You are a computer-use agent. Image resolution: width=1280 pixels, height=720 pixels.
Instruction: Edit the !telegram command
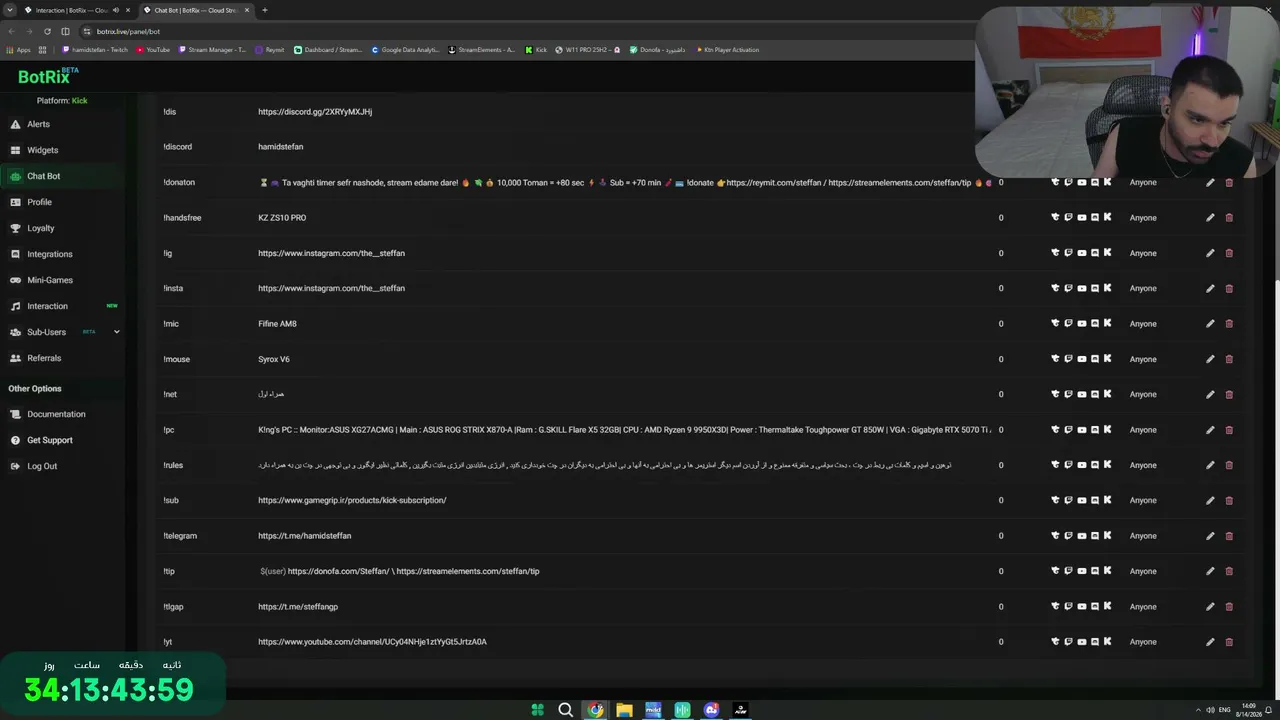tap(1210, 536)
